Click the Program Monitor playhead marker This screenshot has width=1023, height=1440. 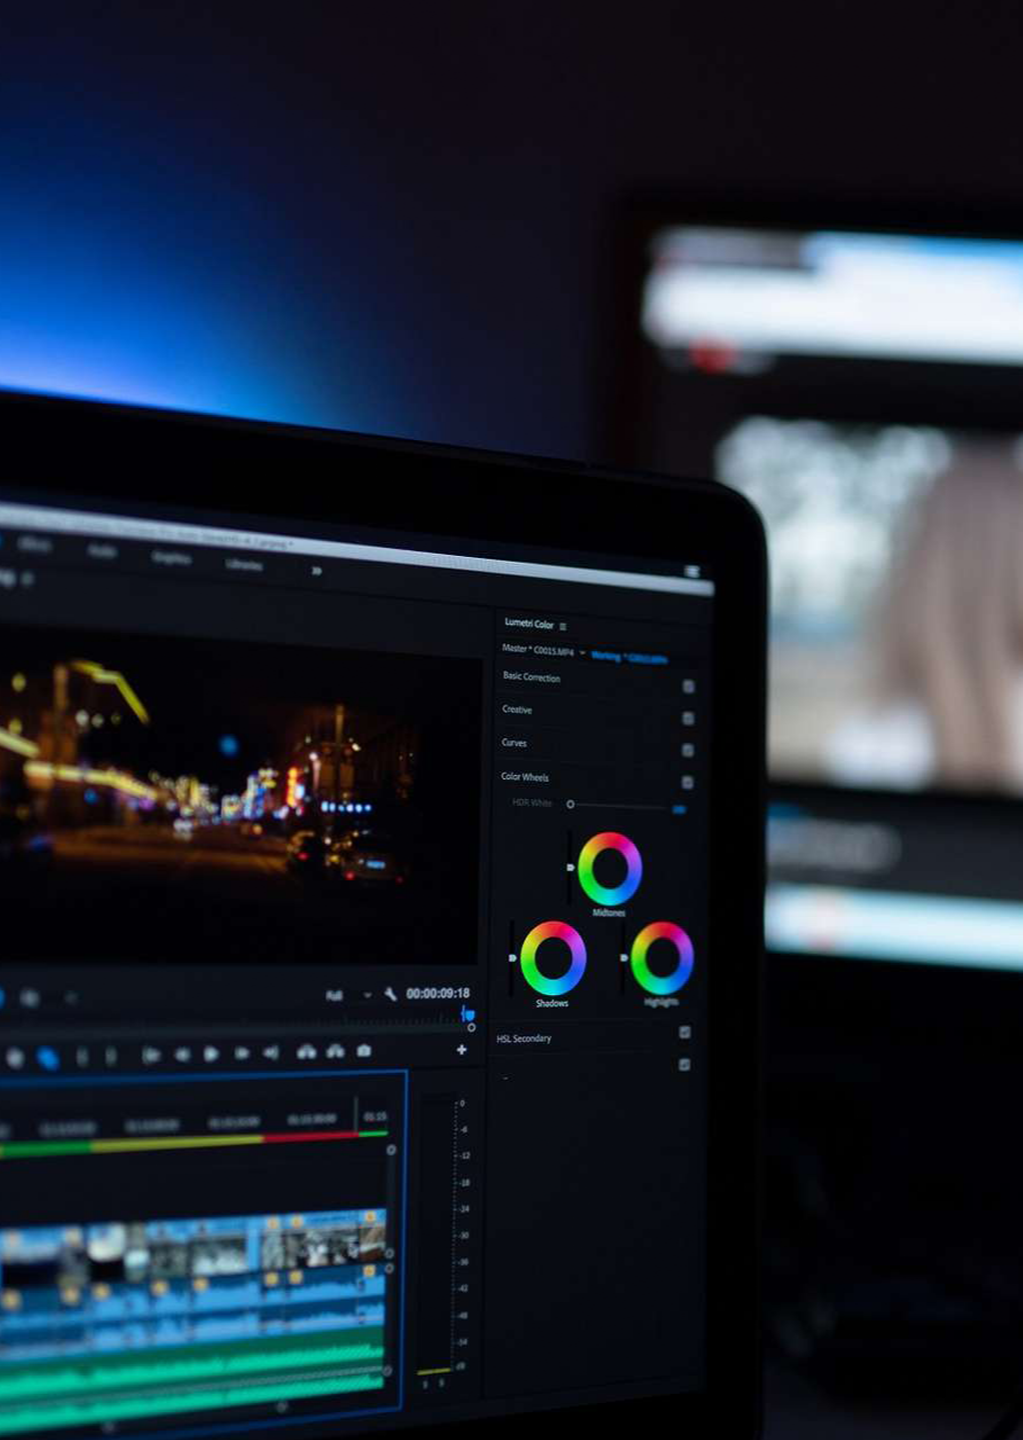(467, 1014)
